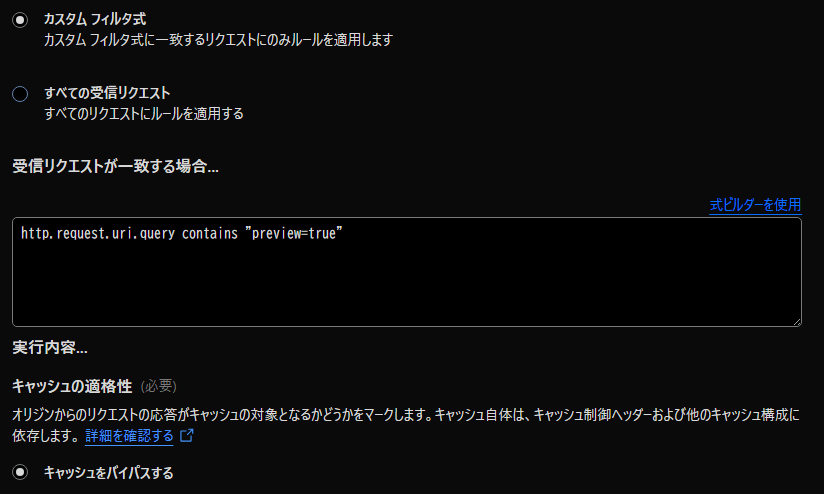This screenshot has width=824, height=494.
Task: Click the expression editor resize handle
Action: (x=796, y=320)
